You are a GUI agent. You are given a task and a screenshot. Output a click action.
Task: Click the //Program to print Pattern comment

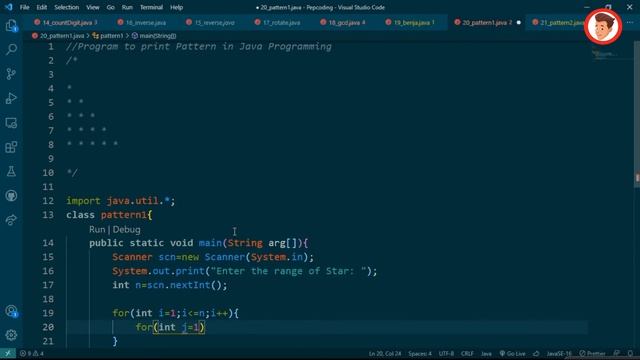coord(199,47)
